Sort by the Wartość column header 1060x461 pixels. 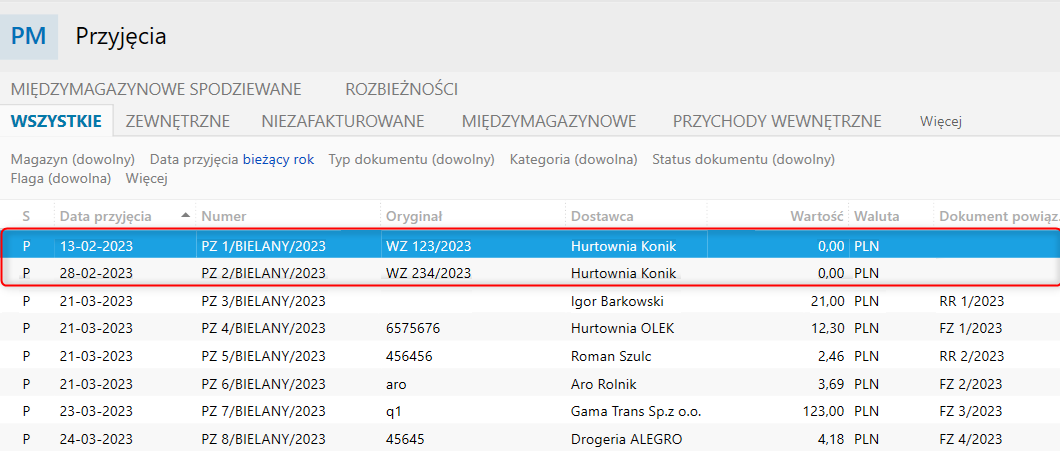(817, 216)
